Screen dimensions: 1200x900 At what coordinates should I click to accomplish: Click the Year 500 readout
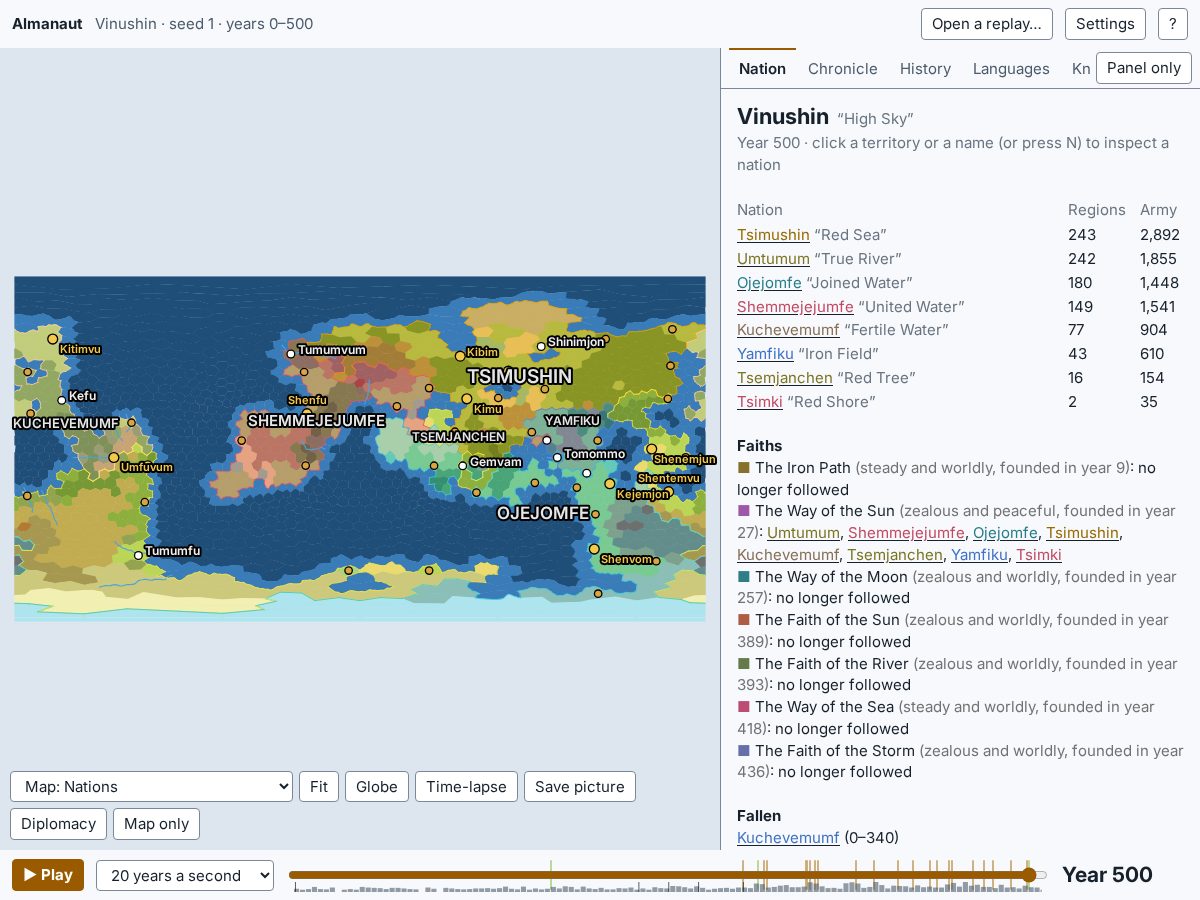[1107, 875]
